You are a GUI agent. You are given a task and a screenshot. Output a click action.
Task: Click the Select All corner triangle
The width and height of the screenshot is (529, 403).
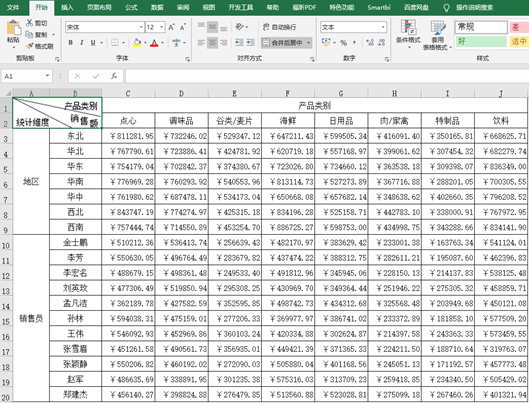point(7,93)
